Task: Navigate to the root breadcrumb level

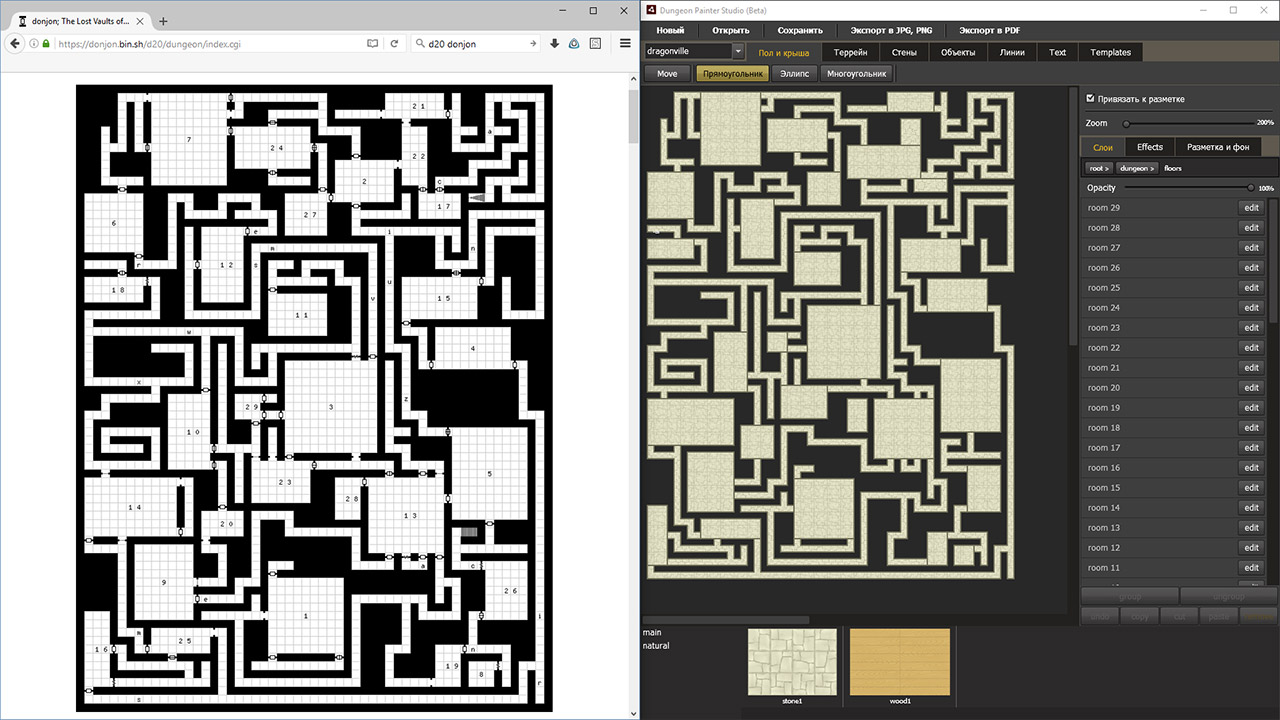Action: (1099, 168)
